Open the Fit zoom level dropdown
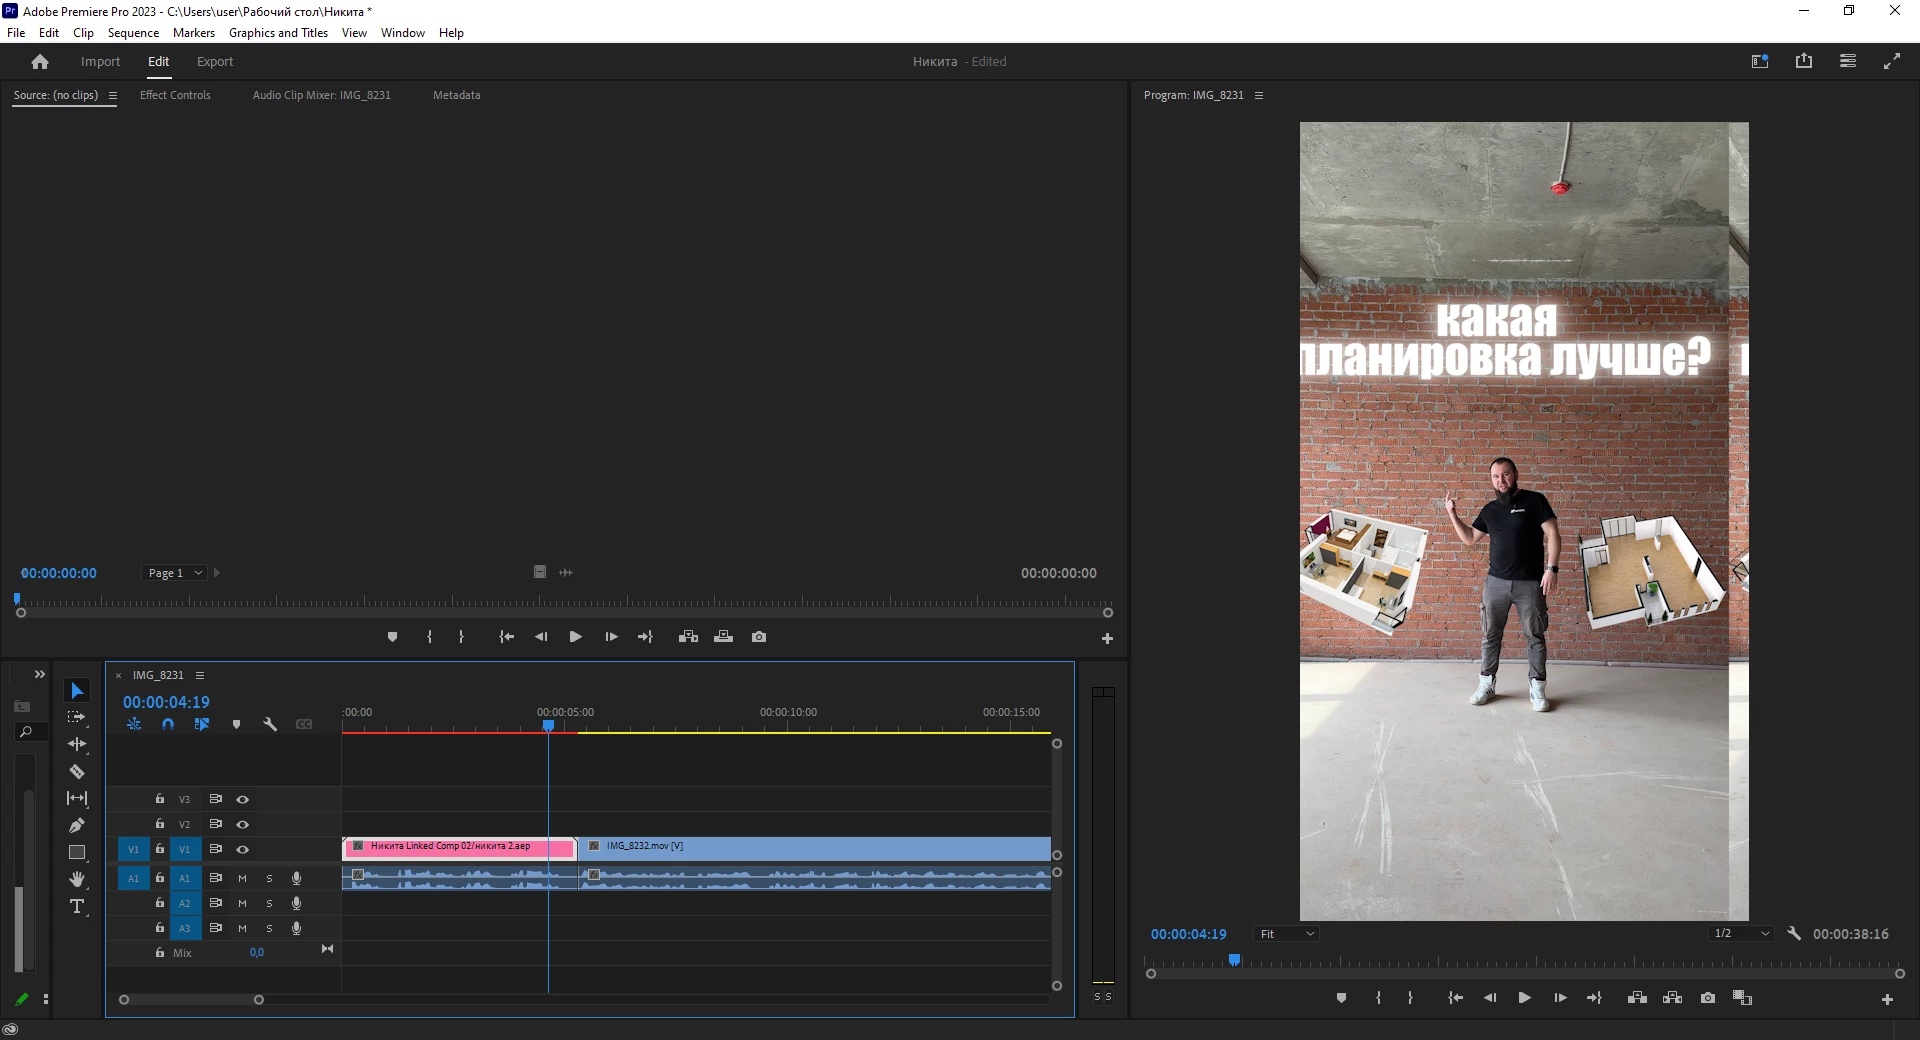1920x1040 pixels. (1287, 934)
